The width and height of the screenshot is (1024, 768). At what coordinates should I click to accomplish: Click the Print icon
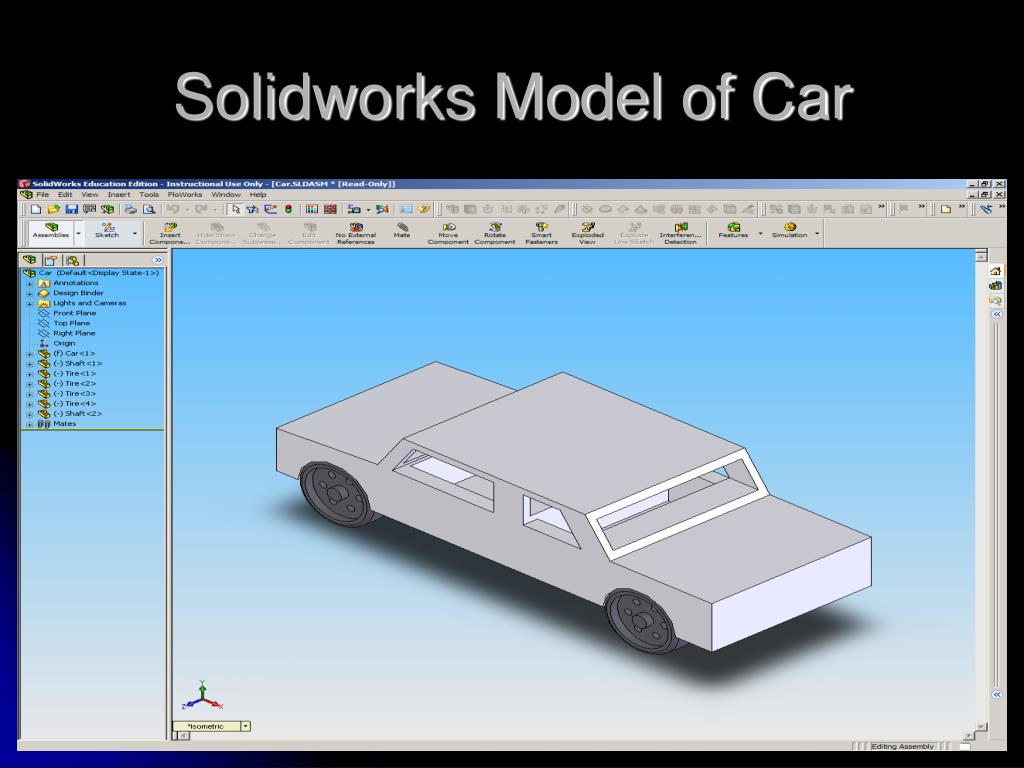tap(131, 209)
